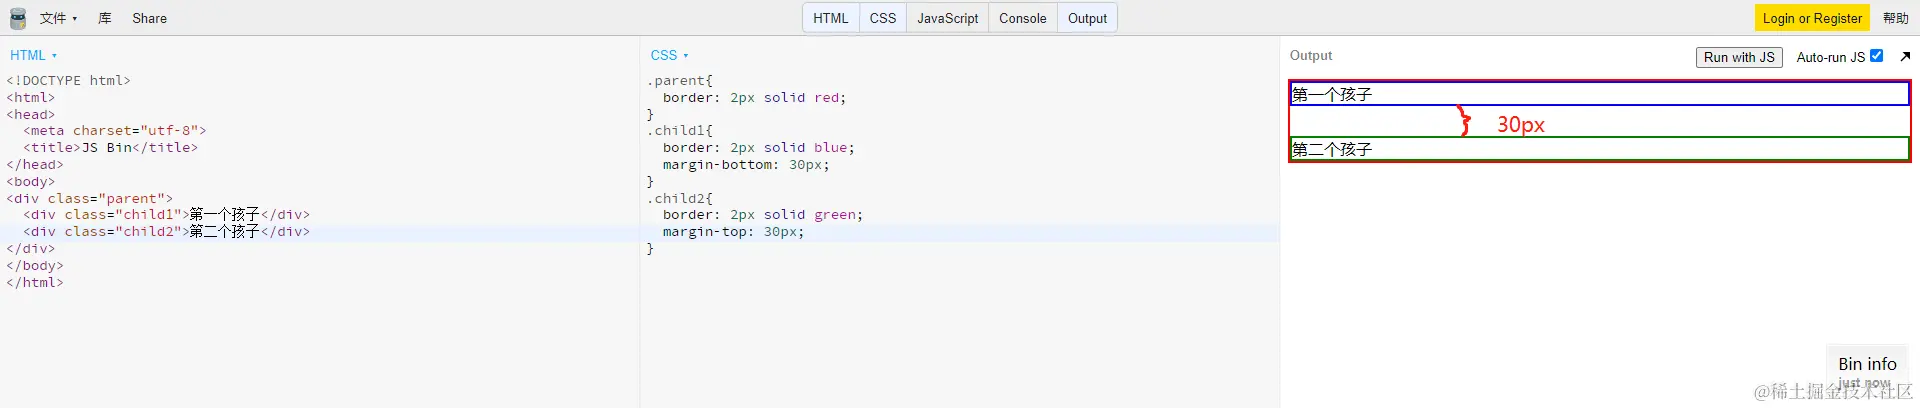Click the Run with JS button
This screenshot has height=408, width=1920.
(x=1739, y=57)
